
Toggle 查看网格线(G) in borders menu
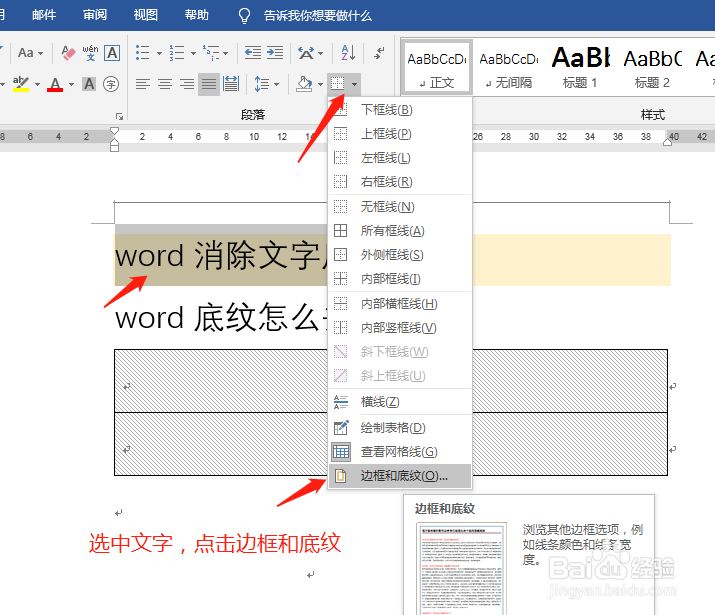(400, 452)
